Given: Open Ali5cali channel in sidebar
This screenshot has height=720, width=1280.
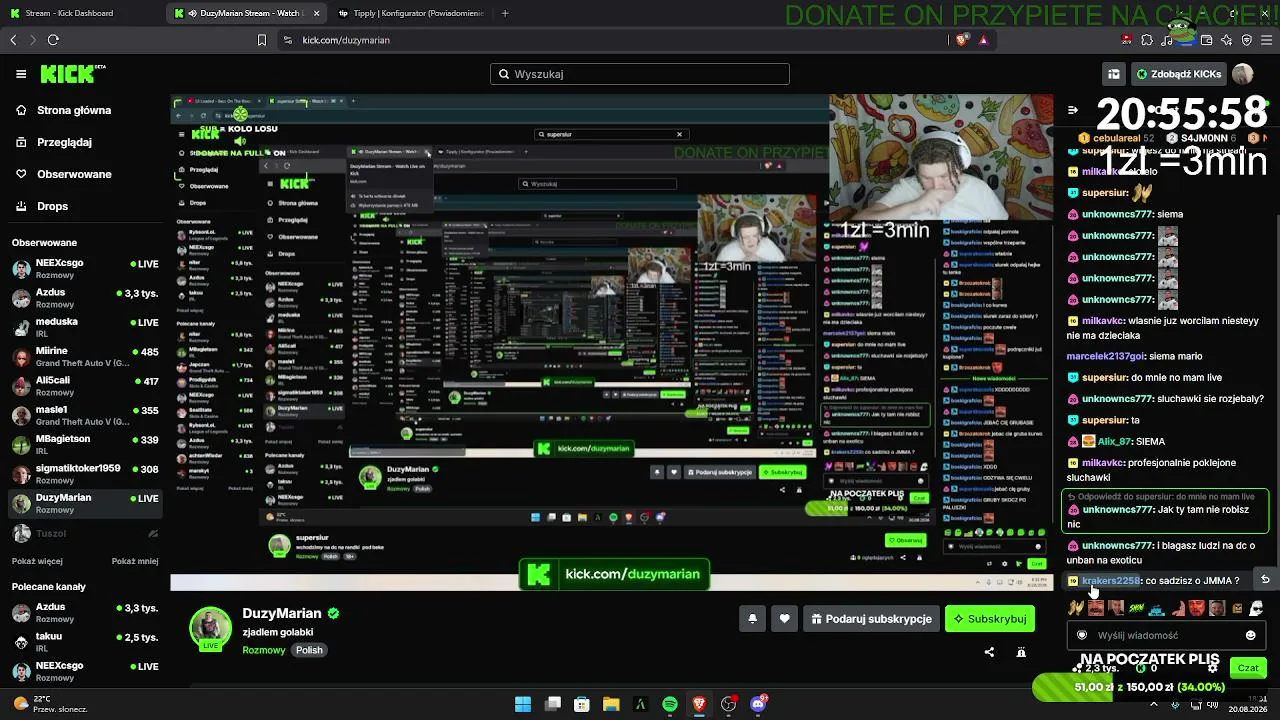Looking at the screenshot, I should pos(85,385).
